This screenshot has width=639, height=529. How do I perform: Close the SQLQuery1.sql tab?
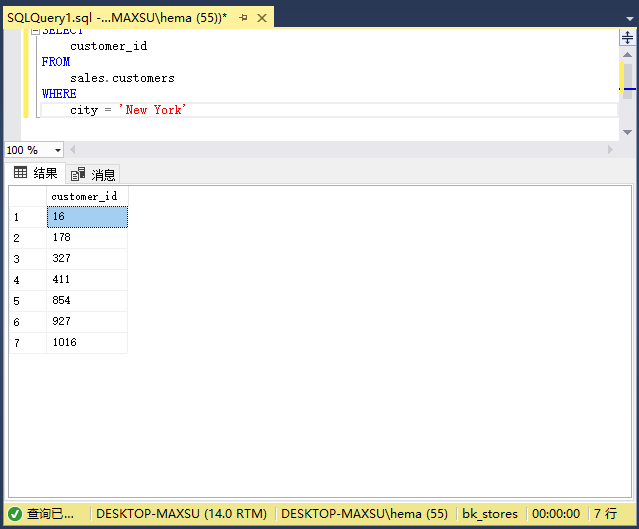point(262,18)
